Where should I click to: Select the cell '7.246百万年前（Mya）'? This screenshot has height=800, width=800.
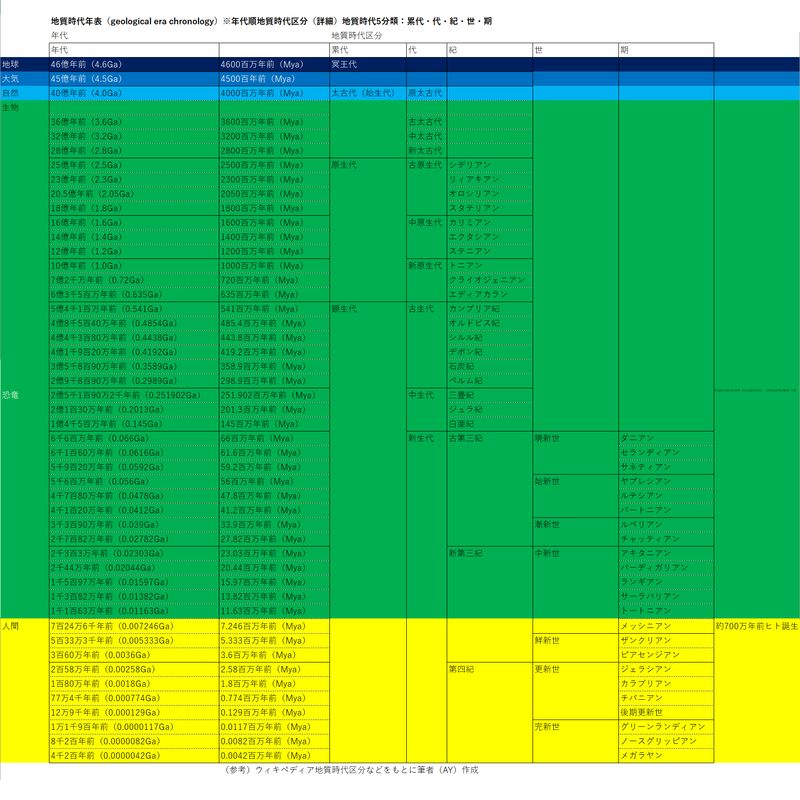click(x=261, y=626)
